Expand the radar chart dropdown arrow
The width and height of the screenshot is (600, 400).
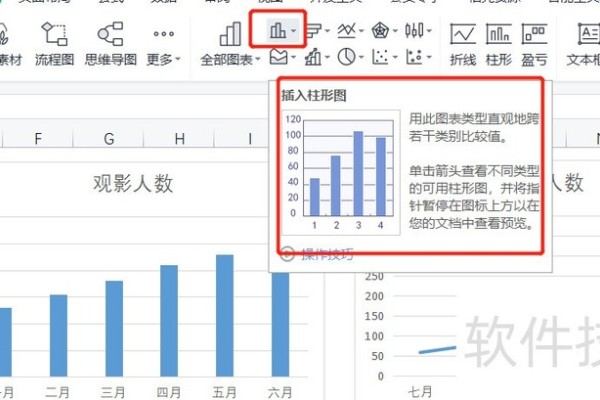395,30
